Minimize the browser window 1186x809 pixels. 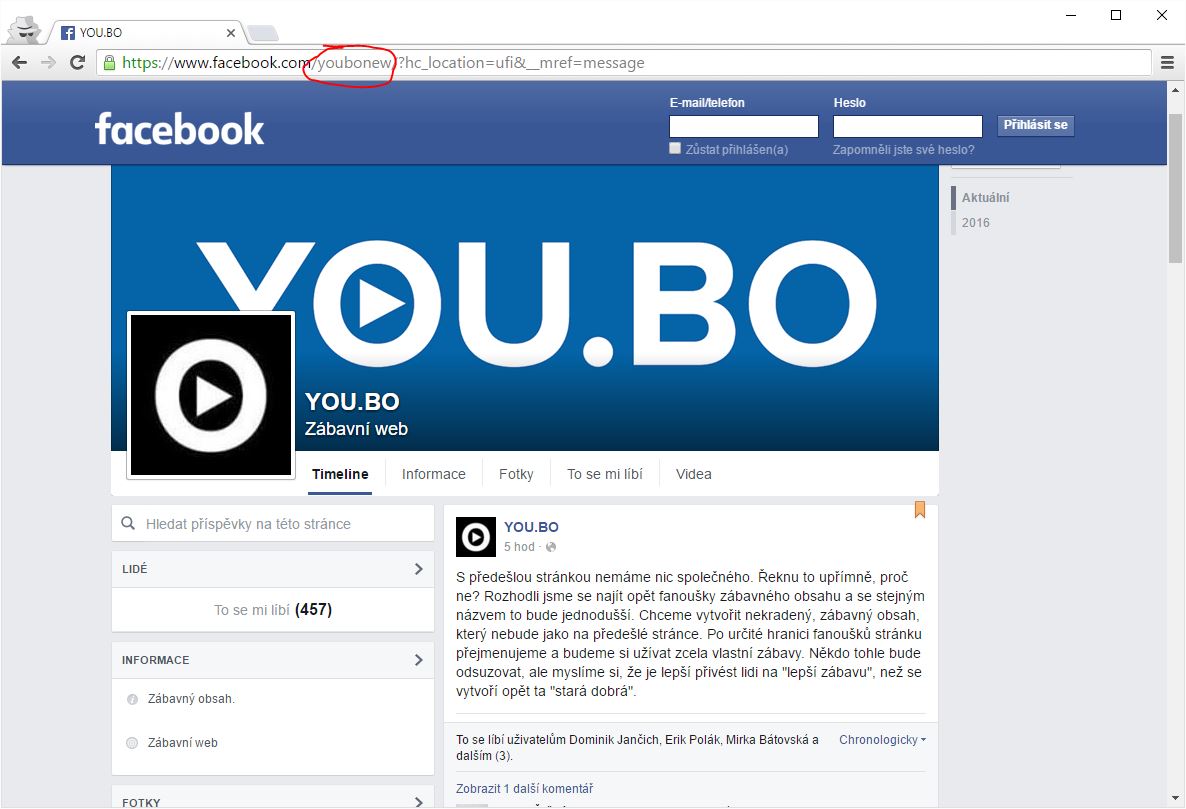pos(1071,15)
